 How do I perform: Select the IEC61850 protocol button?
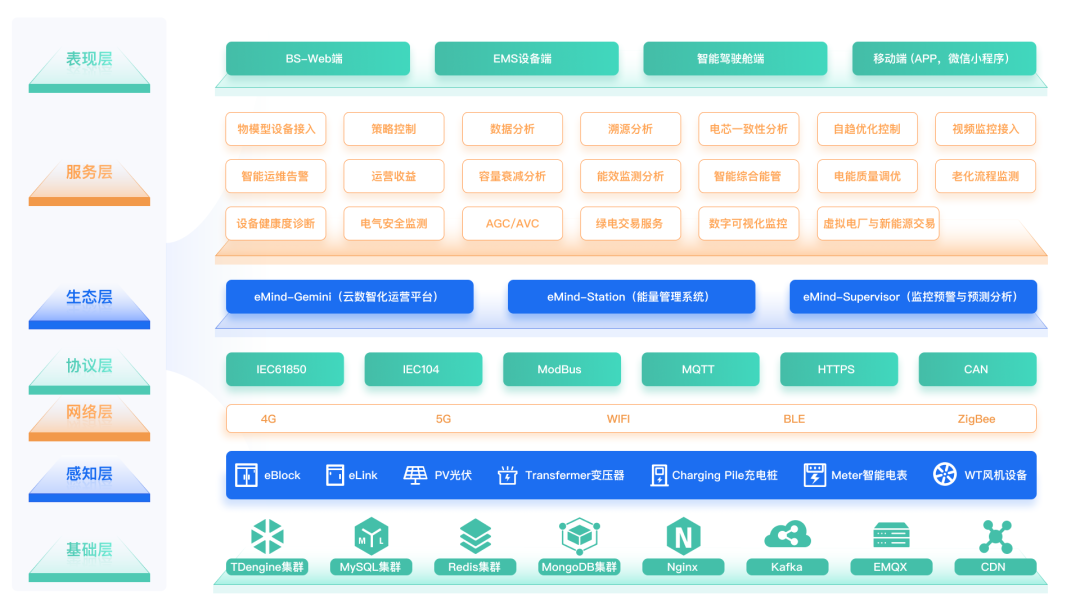[285, 369]
